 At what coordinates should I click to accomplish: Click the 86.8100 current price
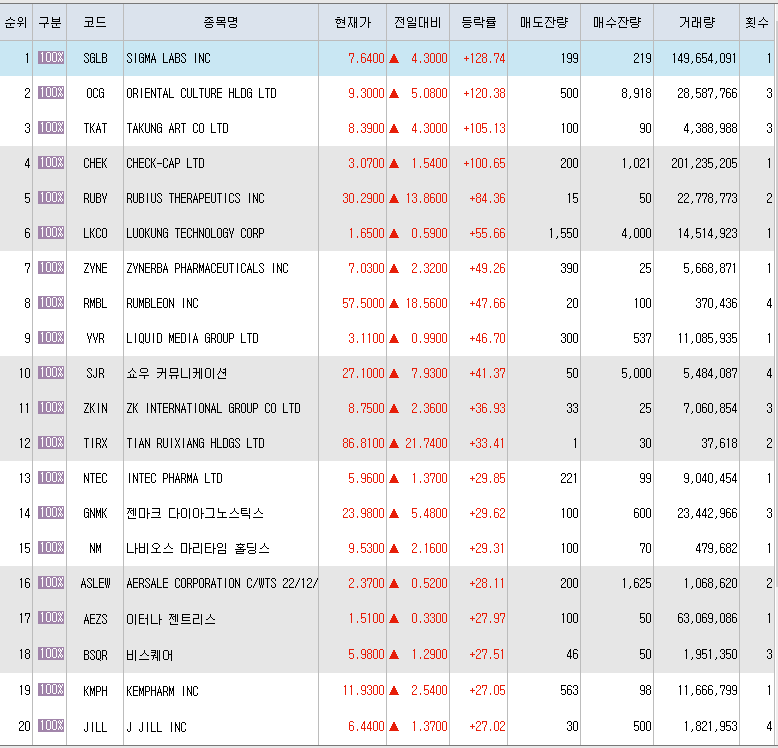[363, 443]
